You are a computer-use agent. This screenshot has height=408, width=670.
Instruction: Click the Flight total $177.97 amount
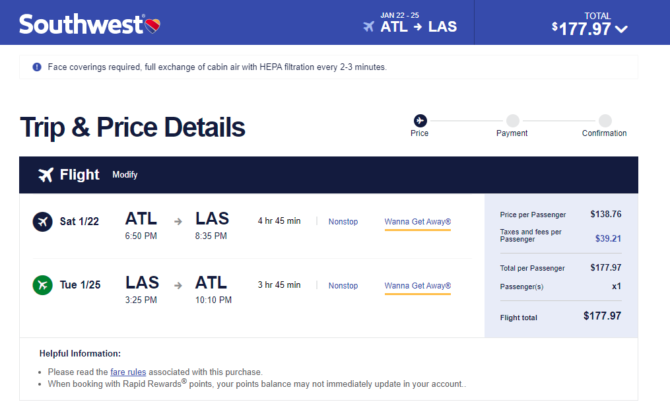(x=602, y=316)
